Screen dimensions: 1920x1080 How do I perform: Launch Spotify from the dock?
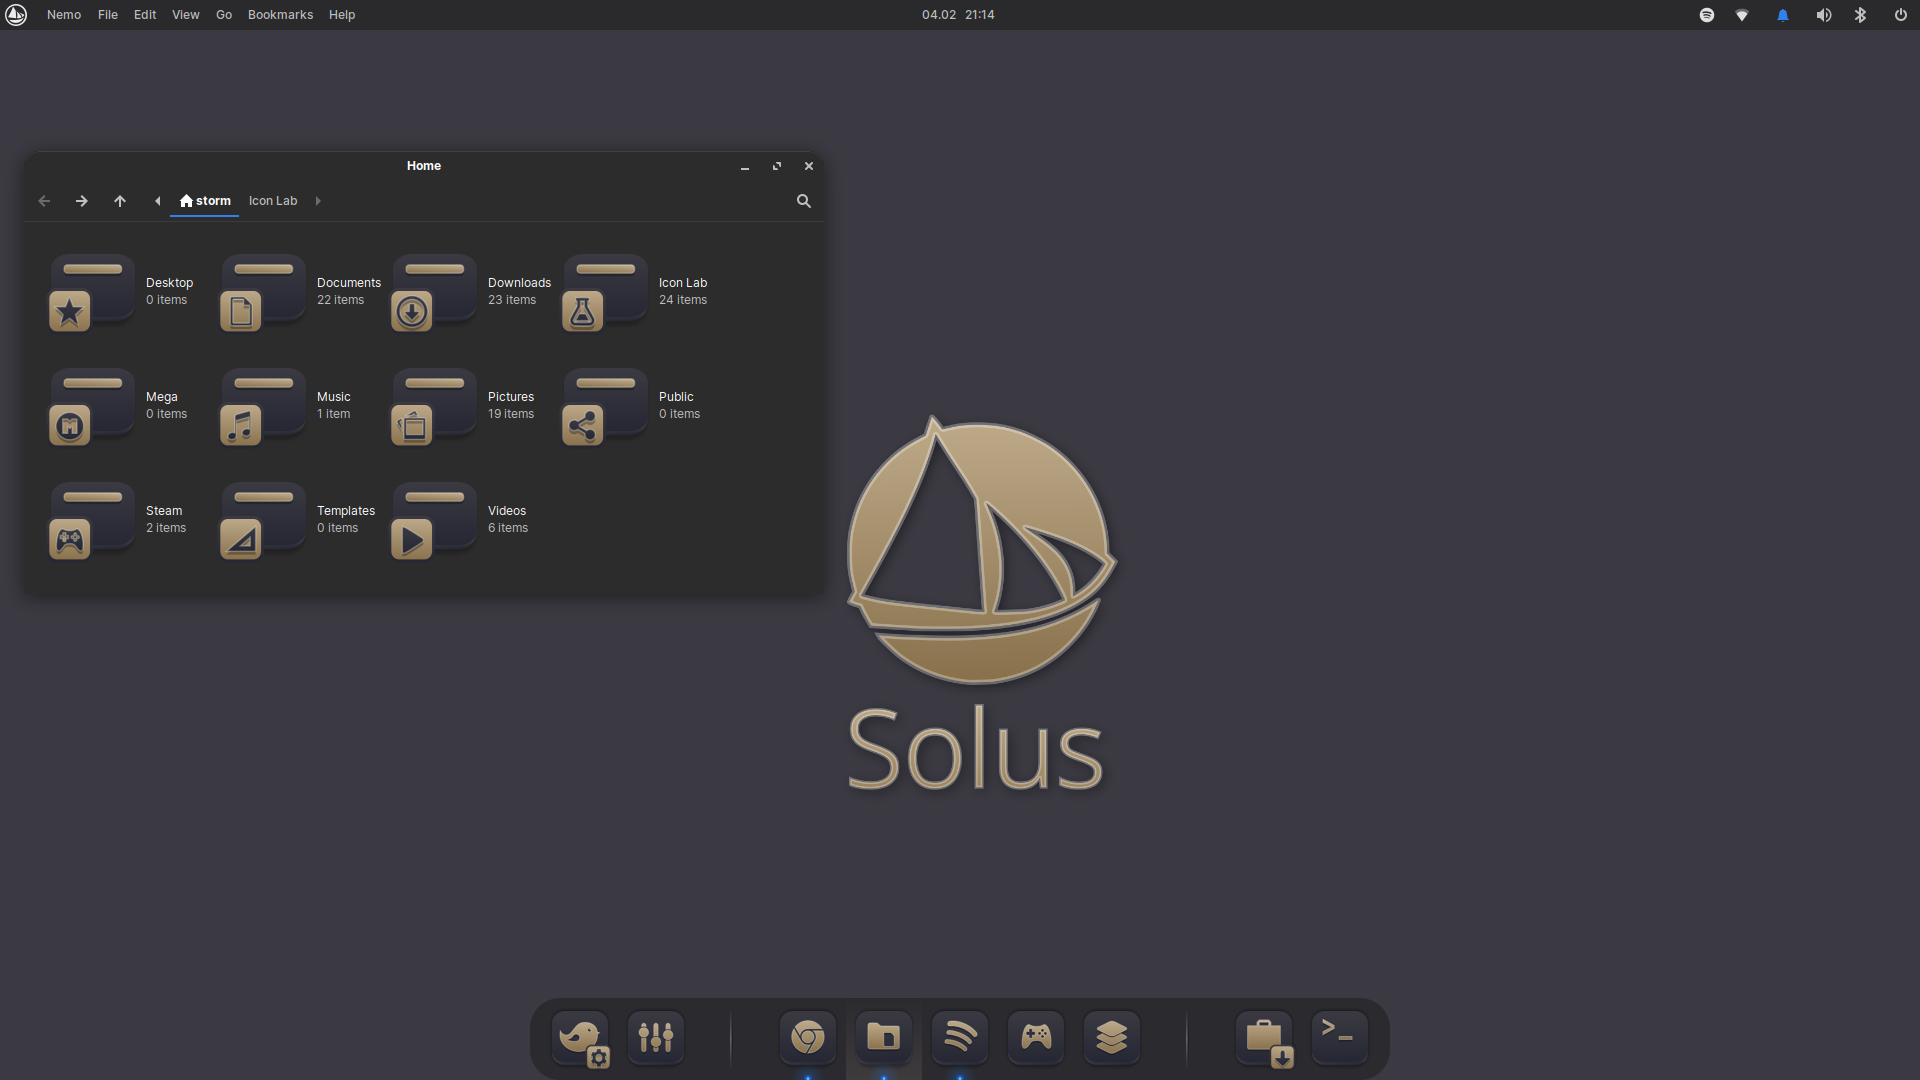point(959,1037)
